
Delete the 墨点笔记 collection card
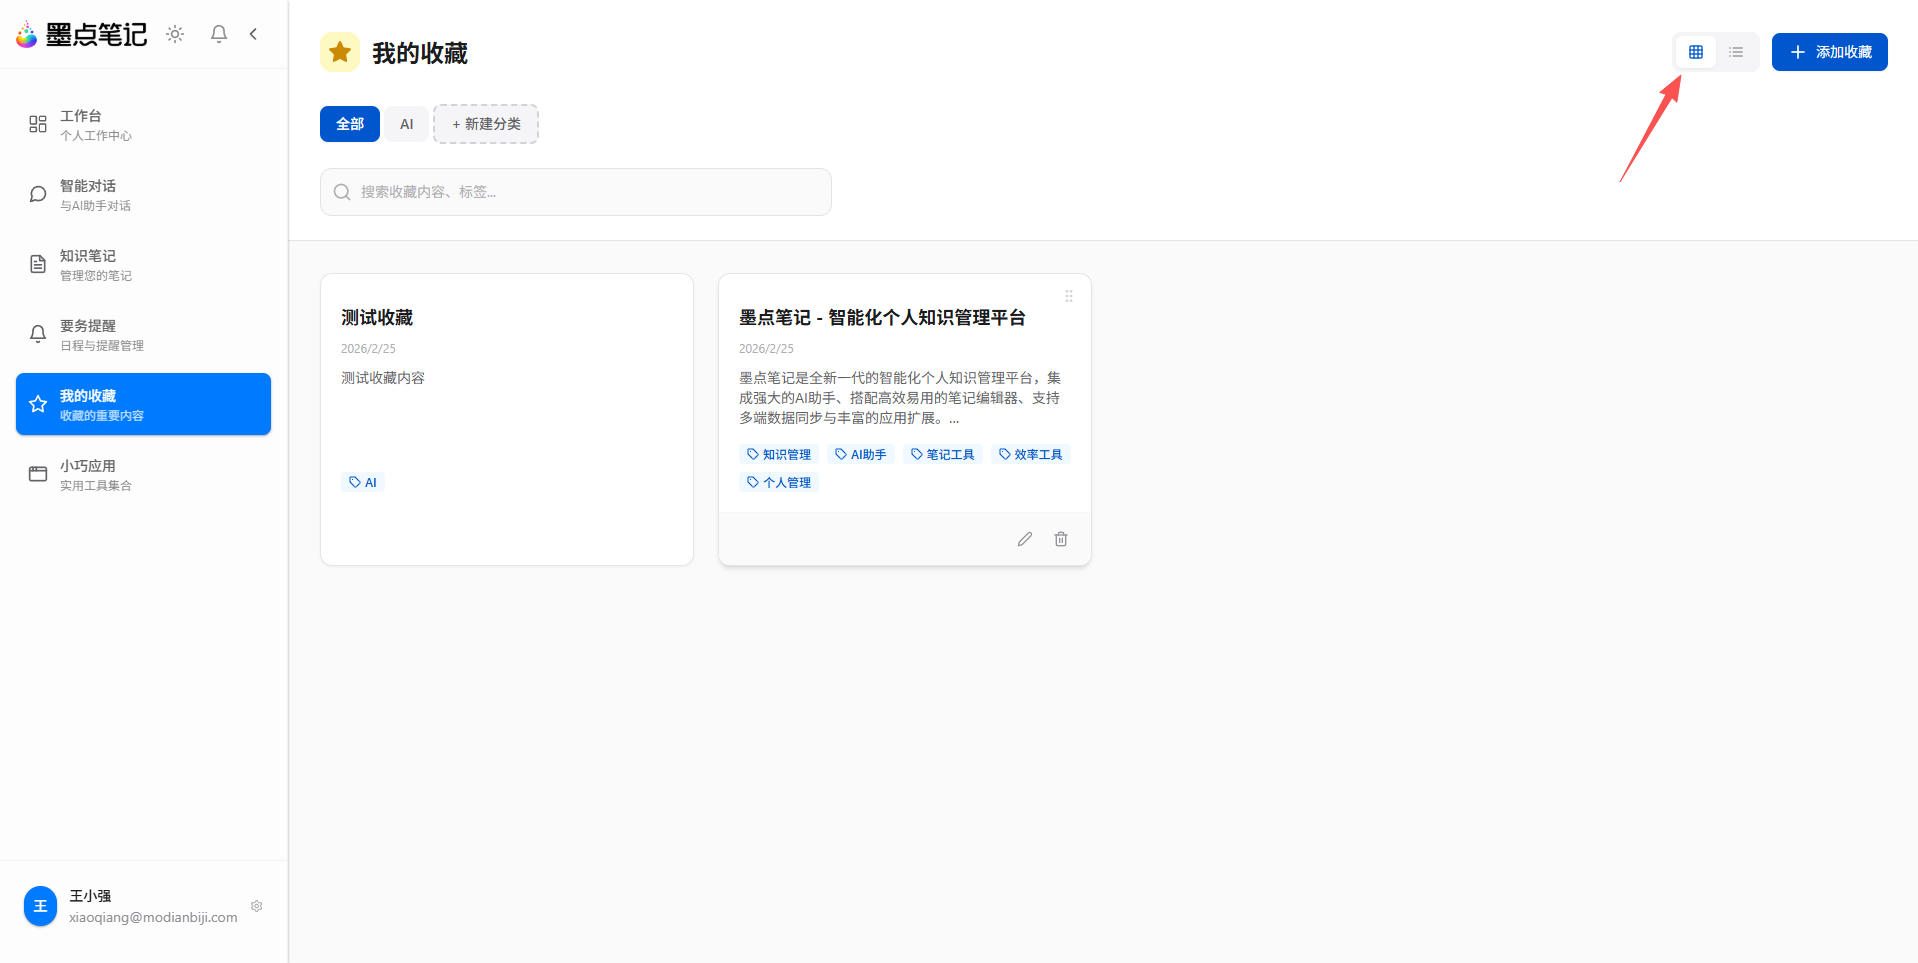[1061, 539]
